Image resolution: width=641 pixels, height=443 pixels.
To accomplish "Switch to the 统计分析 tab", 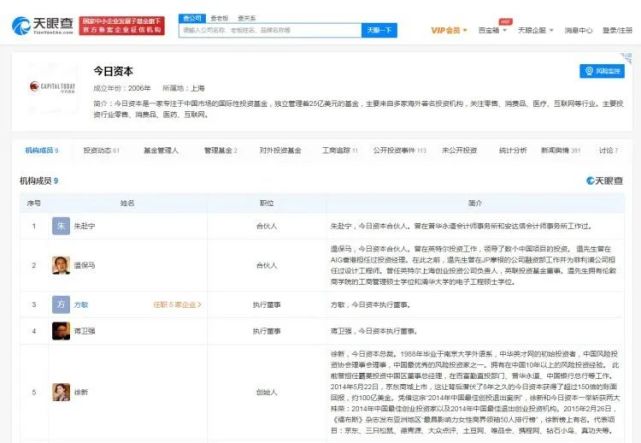I will pos(513,150).
